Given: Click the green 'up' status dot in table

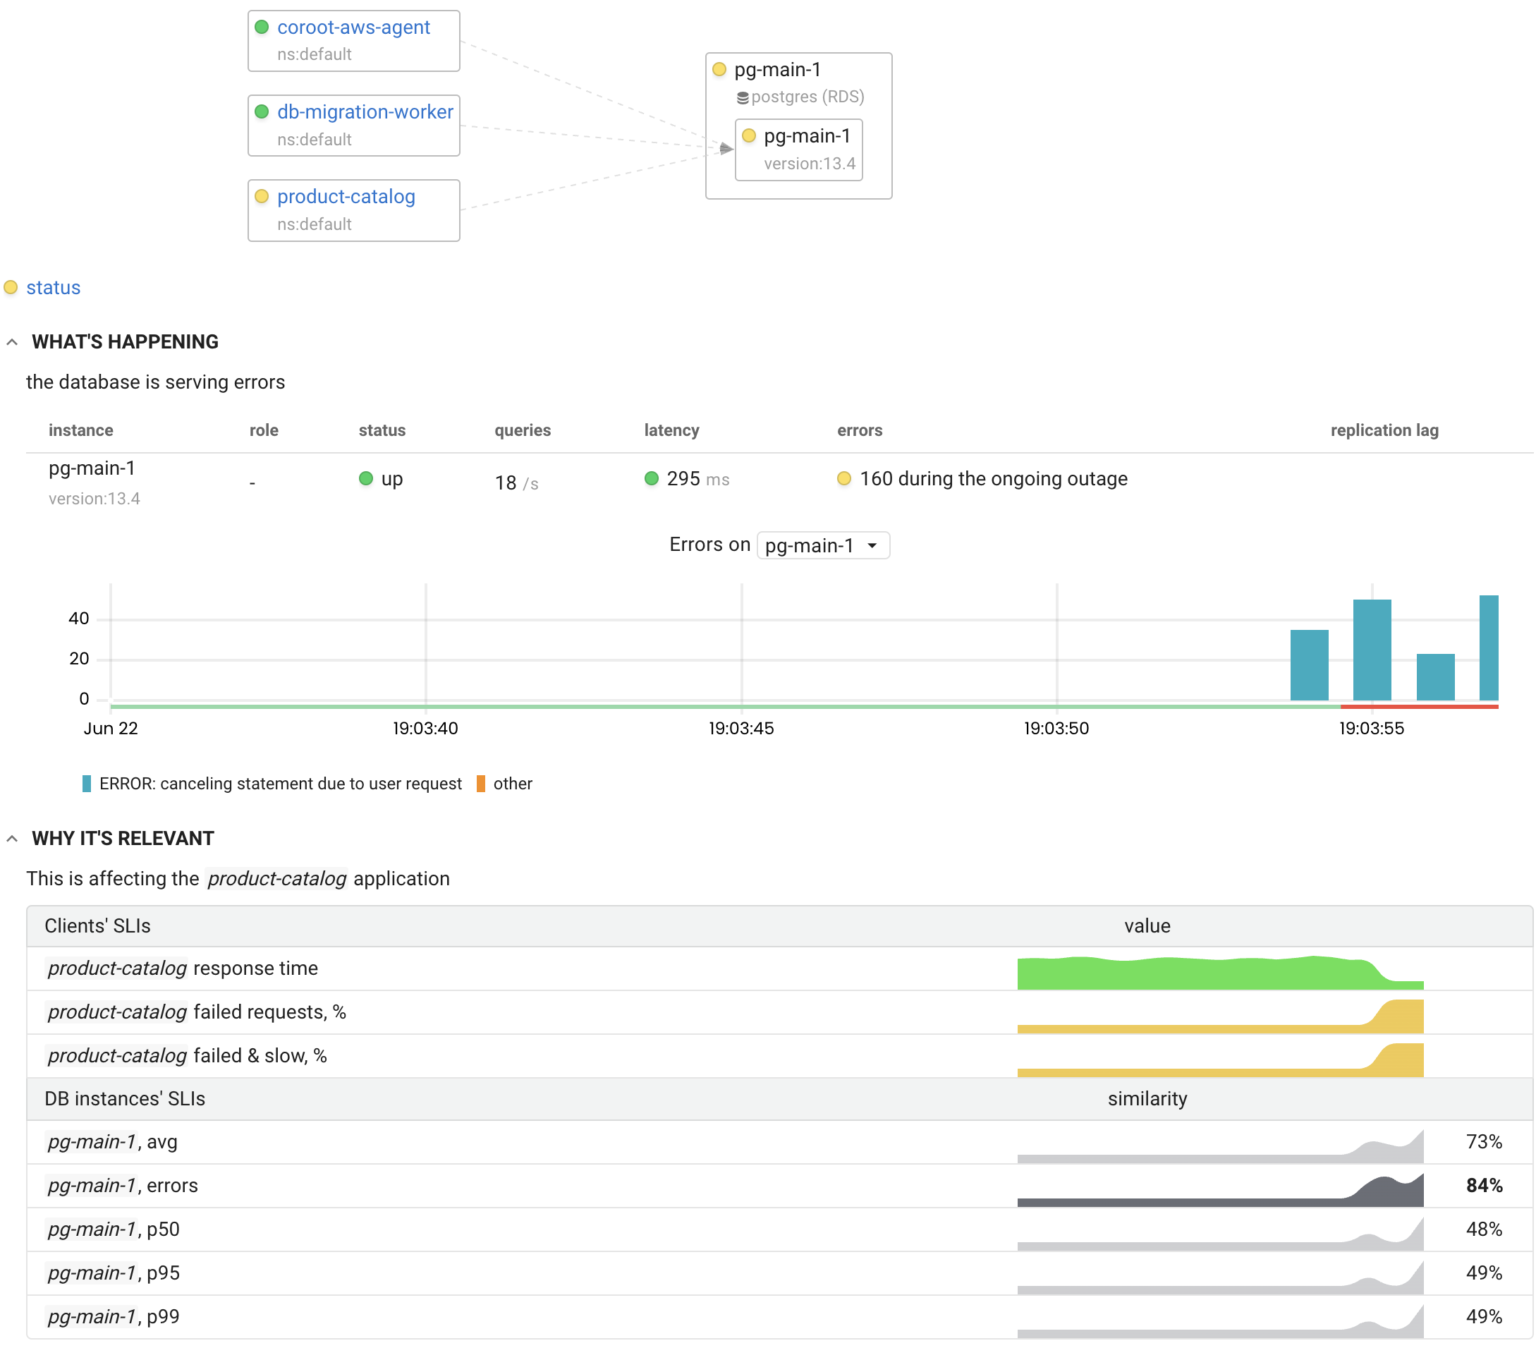Looking at the screenshot, I should pyautogui.click(x=366, y=479).
